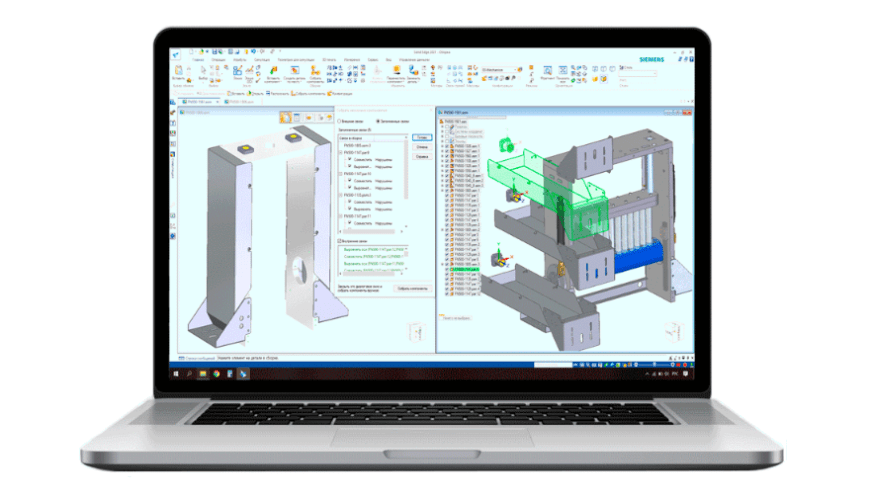Click the Sketch (Эскиз) ribbon icon
The image size is (870, 501).
click(237, 73)
